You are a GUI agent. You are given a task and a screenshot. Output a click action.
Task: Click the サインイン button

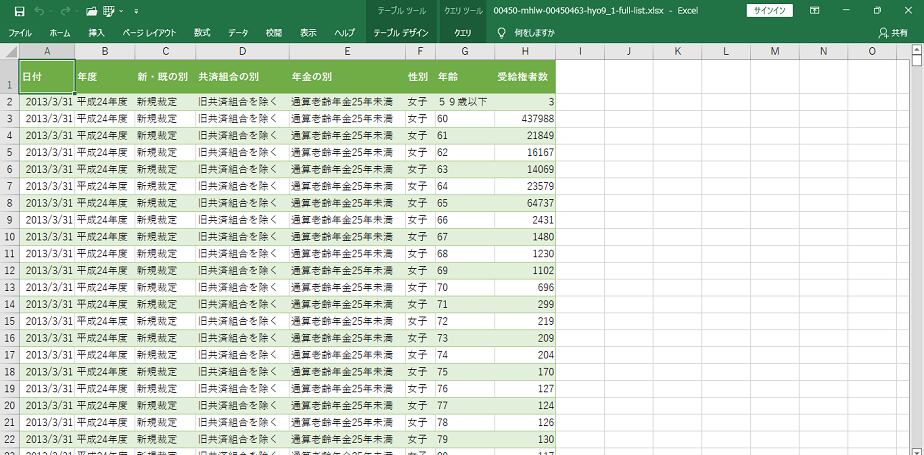(x=769, y=11)
